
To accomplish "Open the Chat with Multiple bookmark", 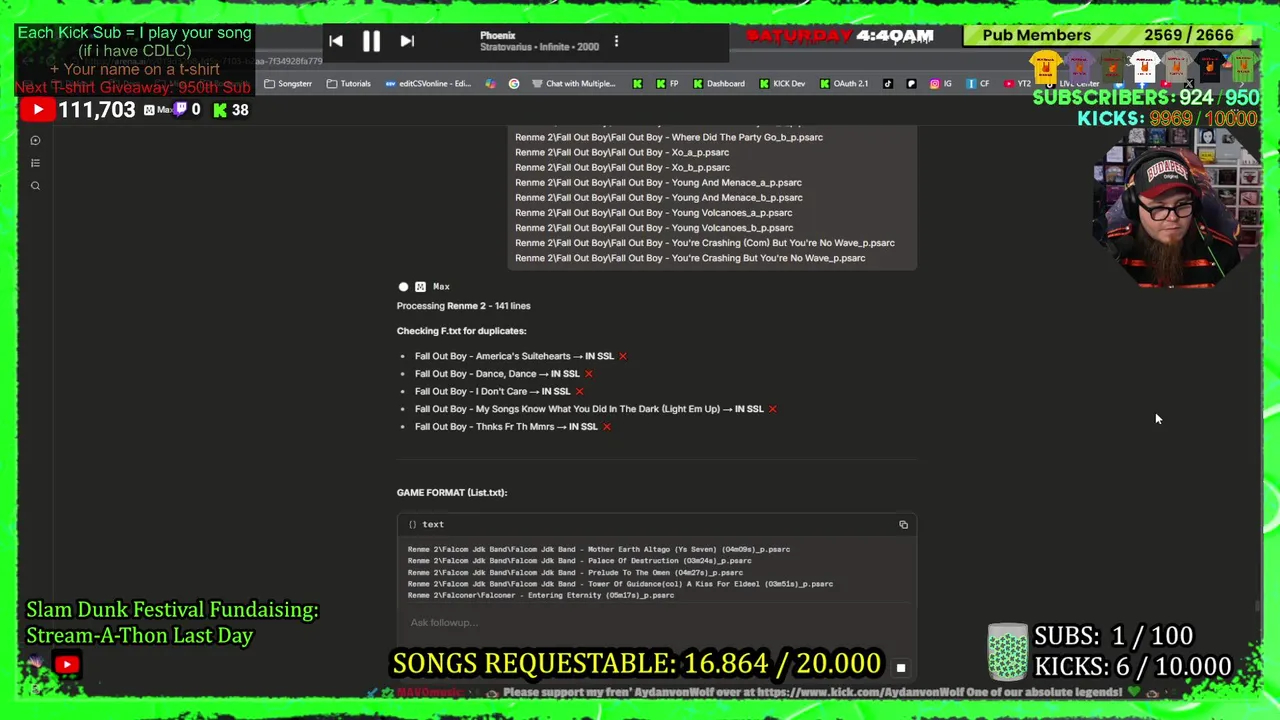I will point(574,84).
